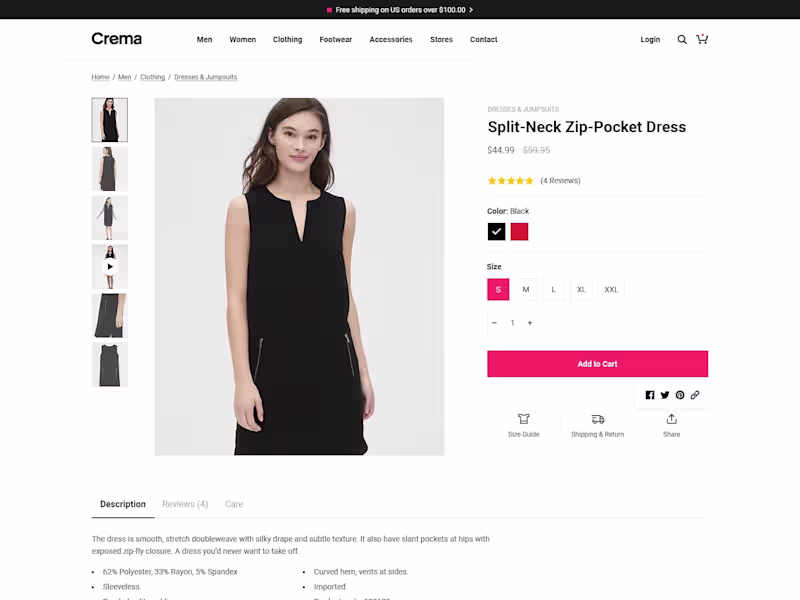The height and width of the screenshot is (600, 800).
Task: Select size XL option
Action: pos(581,290)
